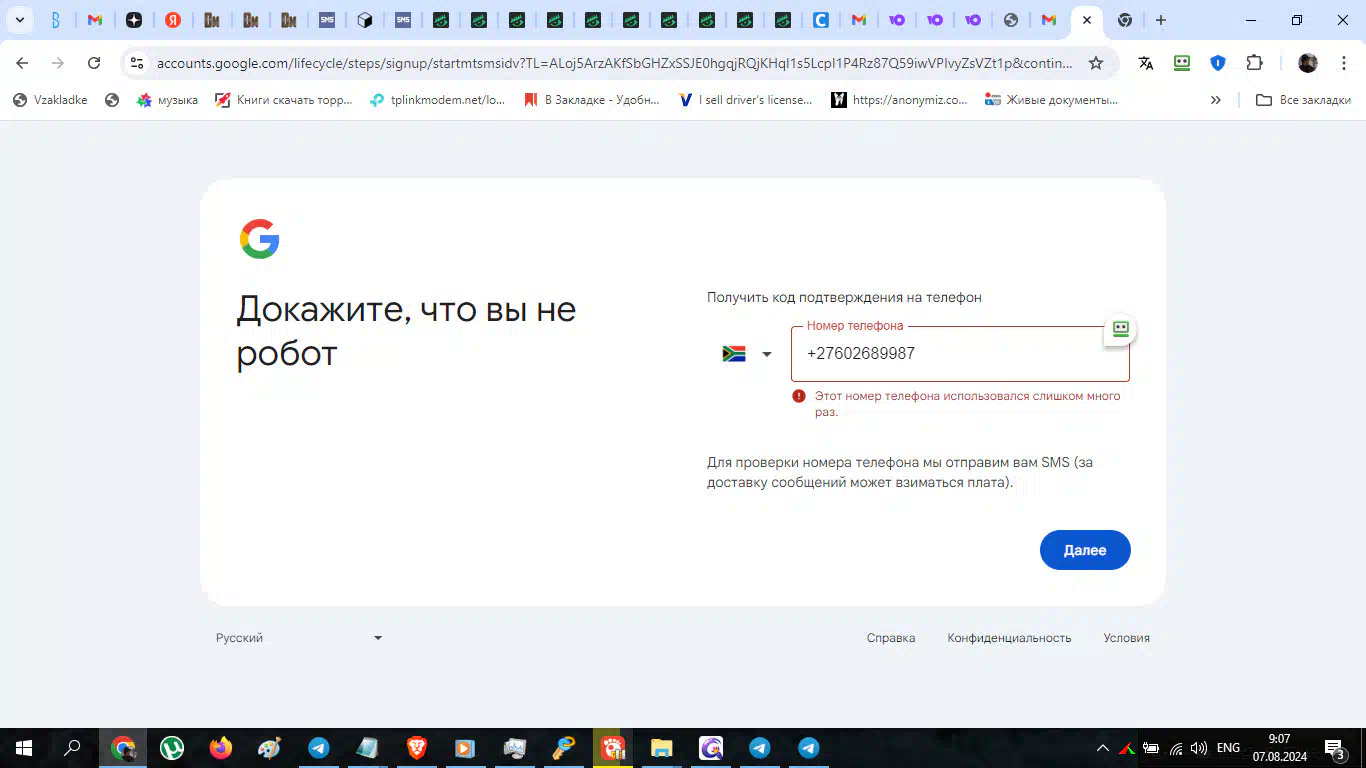Open the Wi-Fi network tray icon
1366x768 pixels.
[1176, 748]
